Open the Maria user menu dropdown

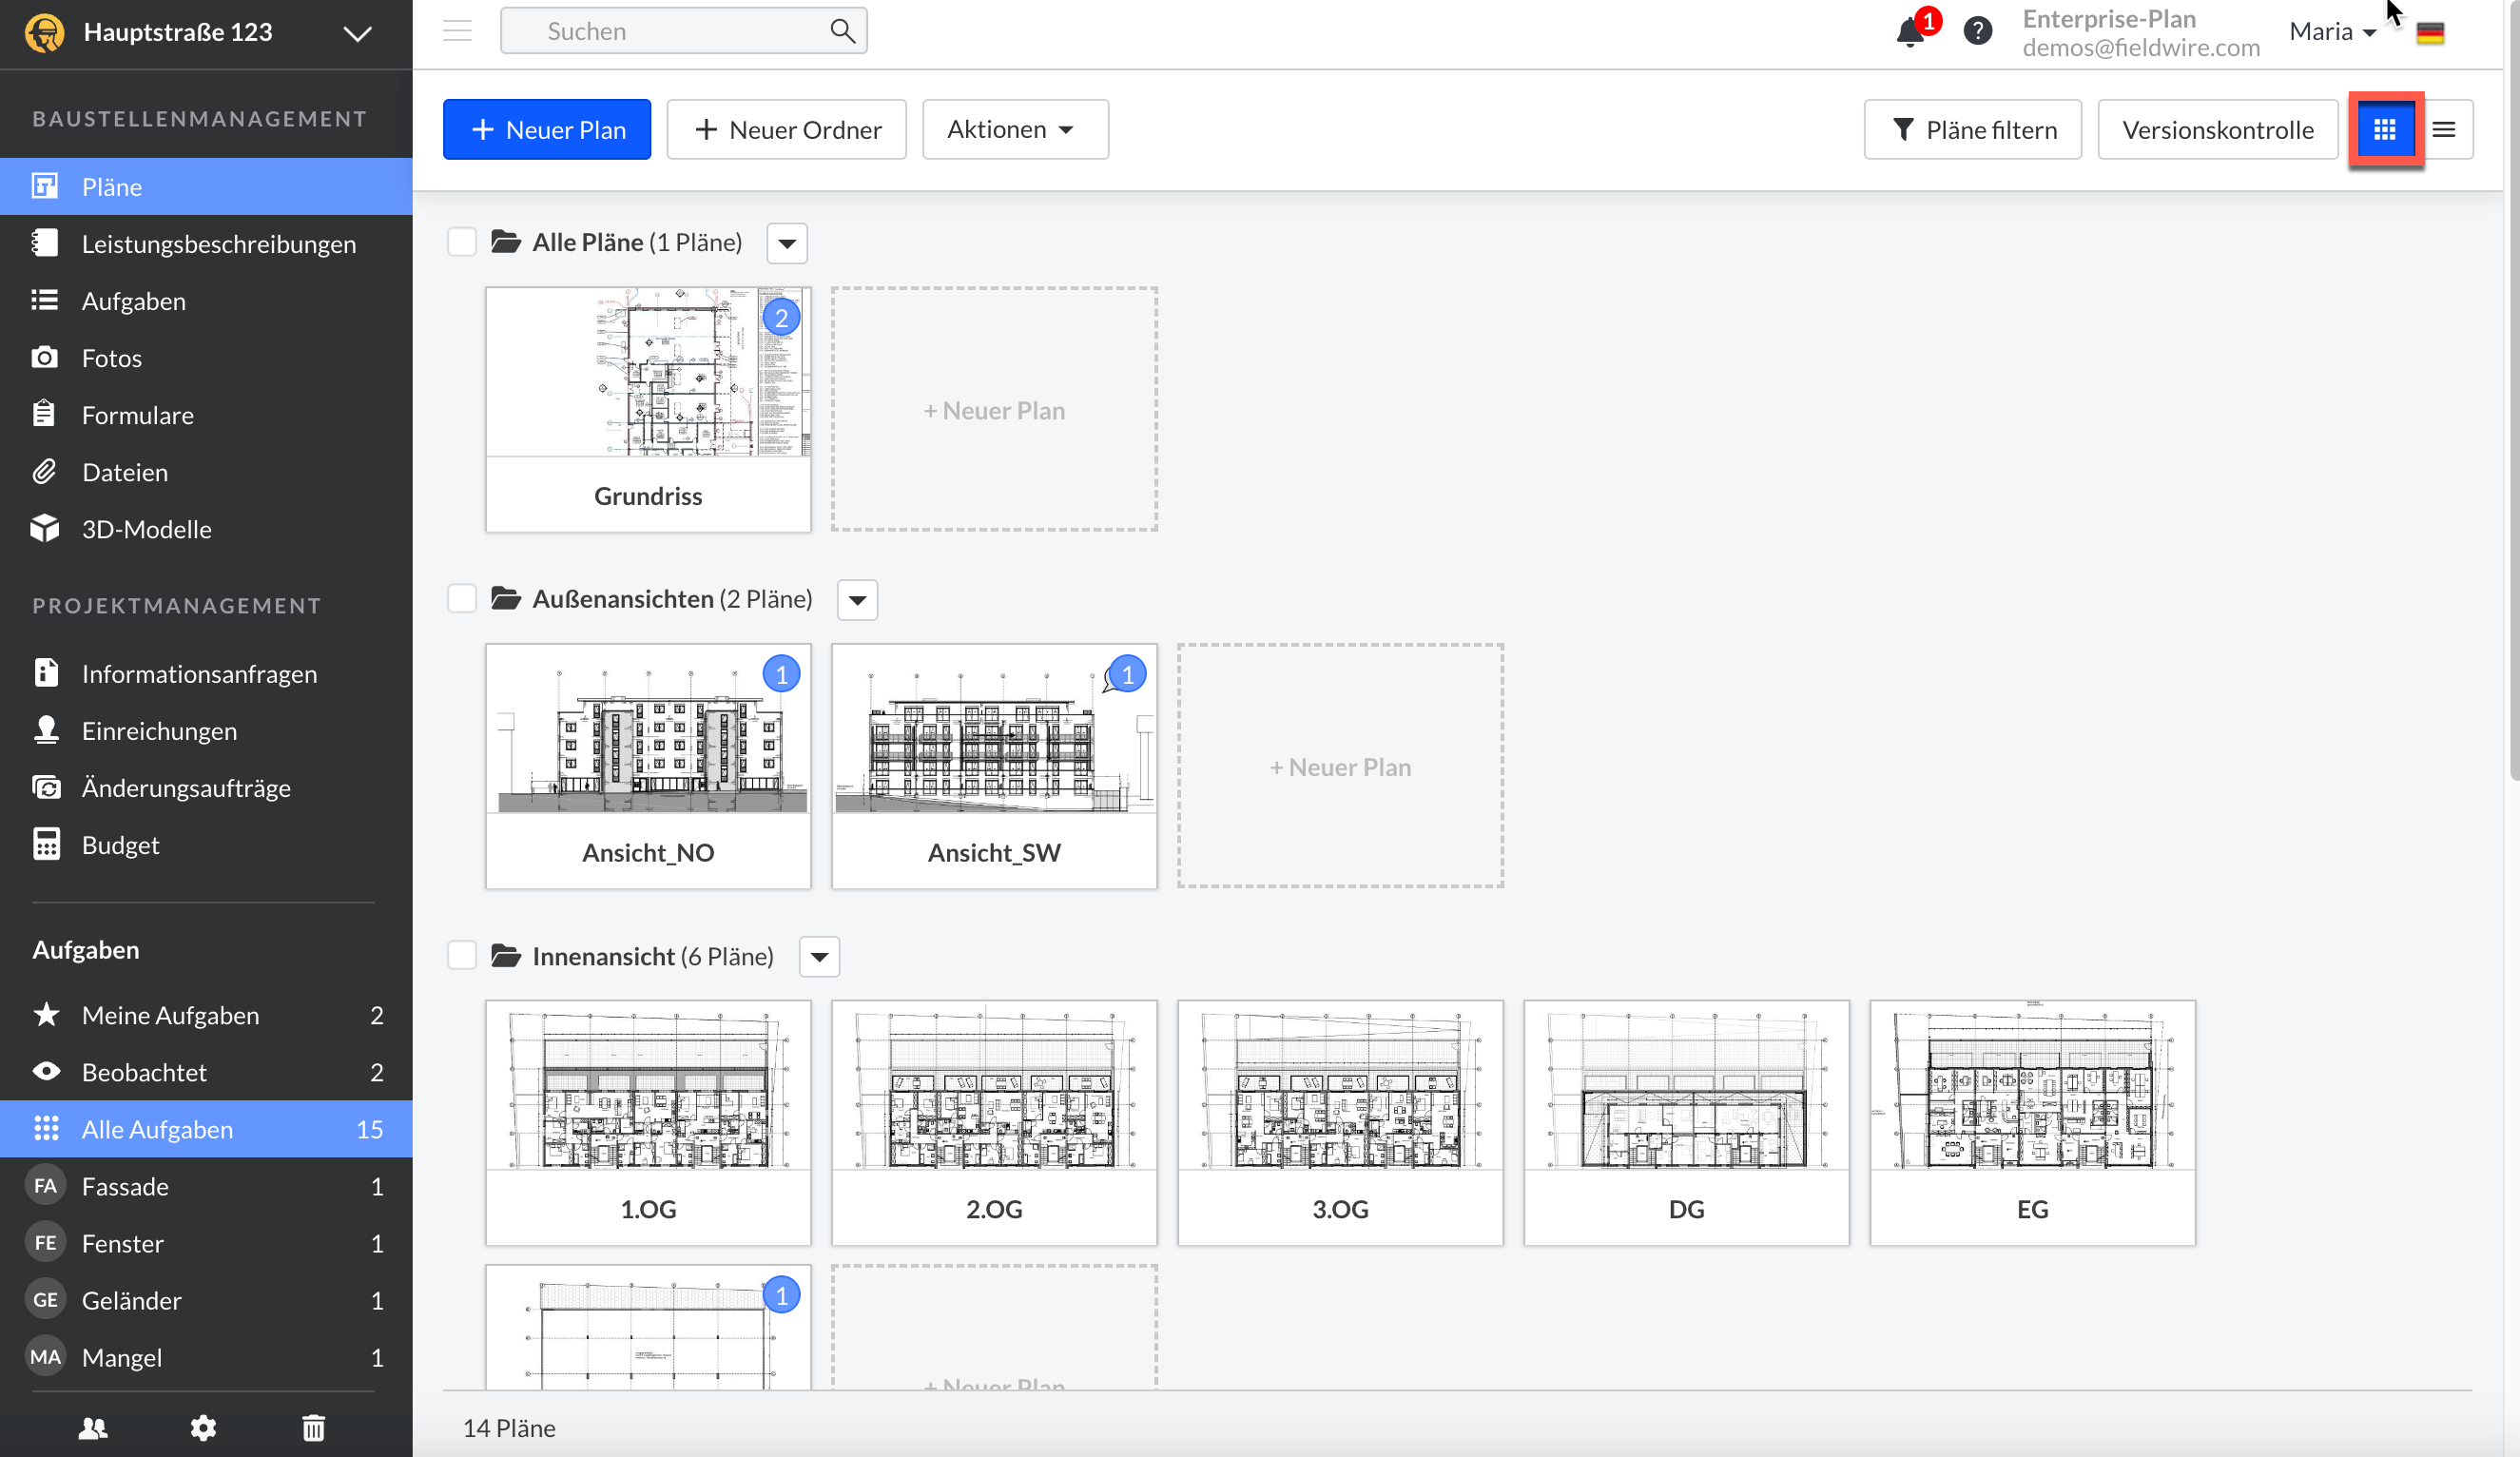pos(2332,32)
